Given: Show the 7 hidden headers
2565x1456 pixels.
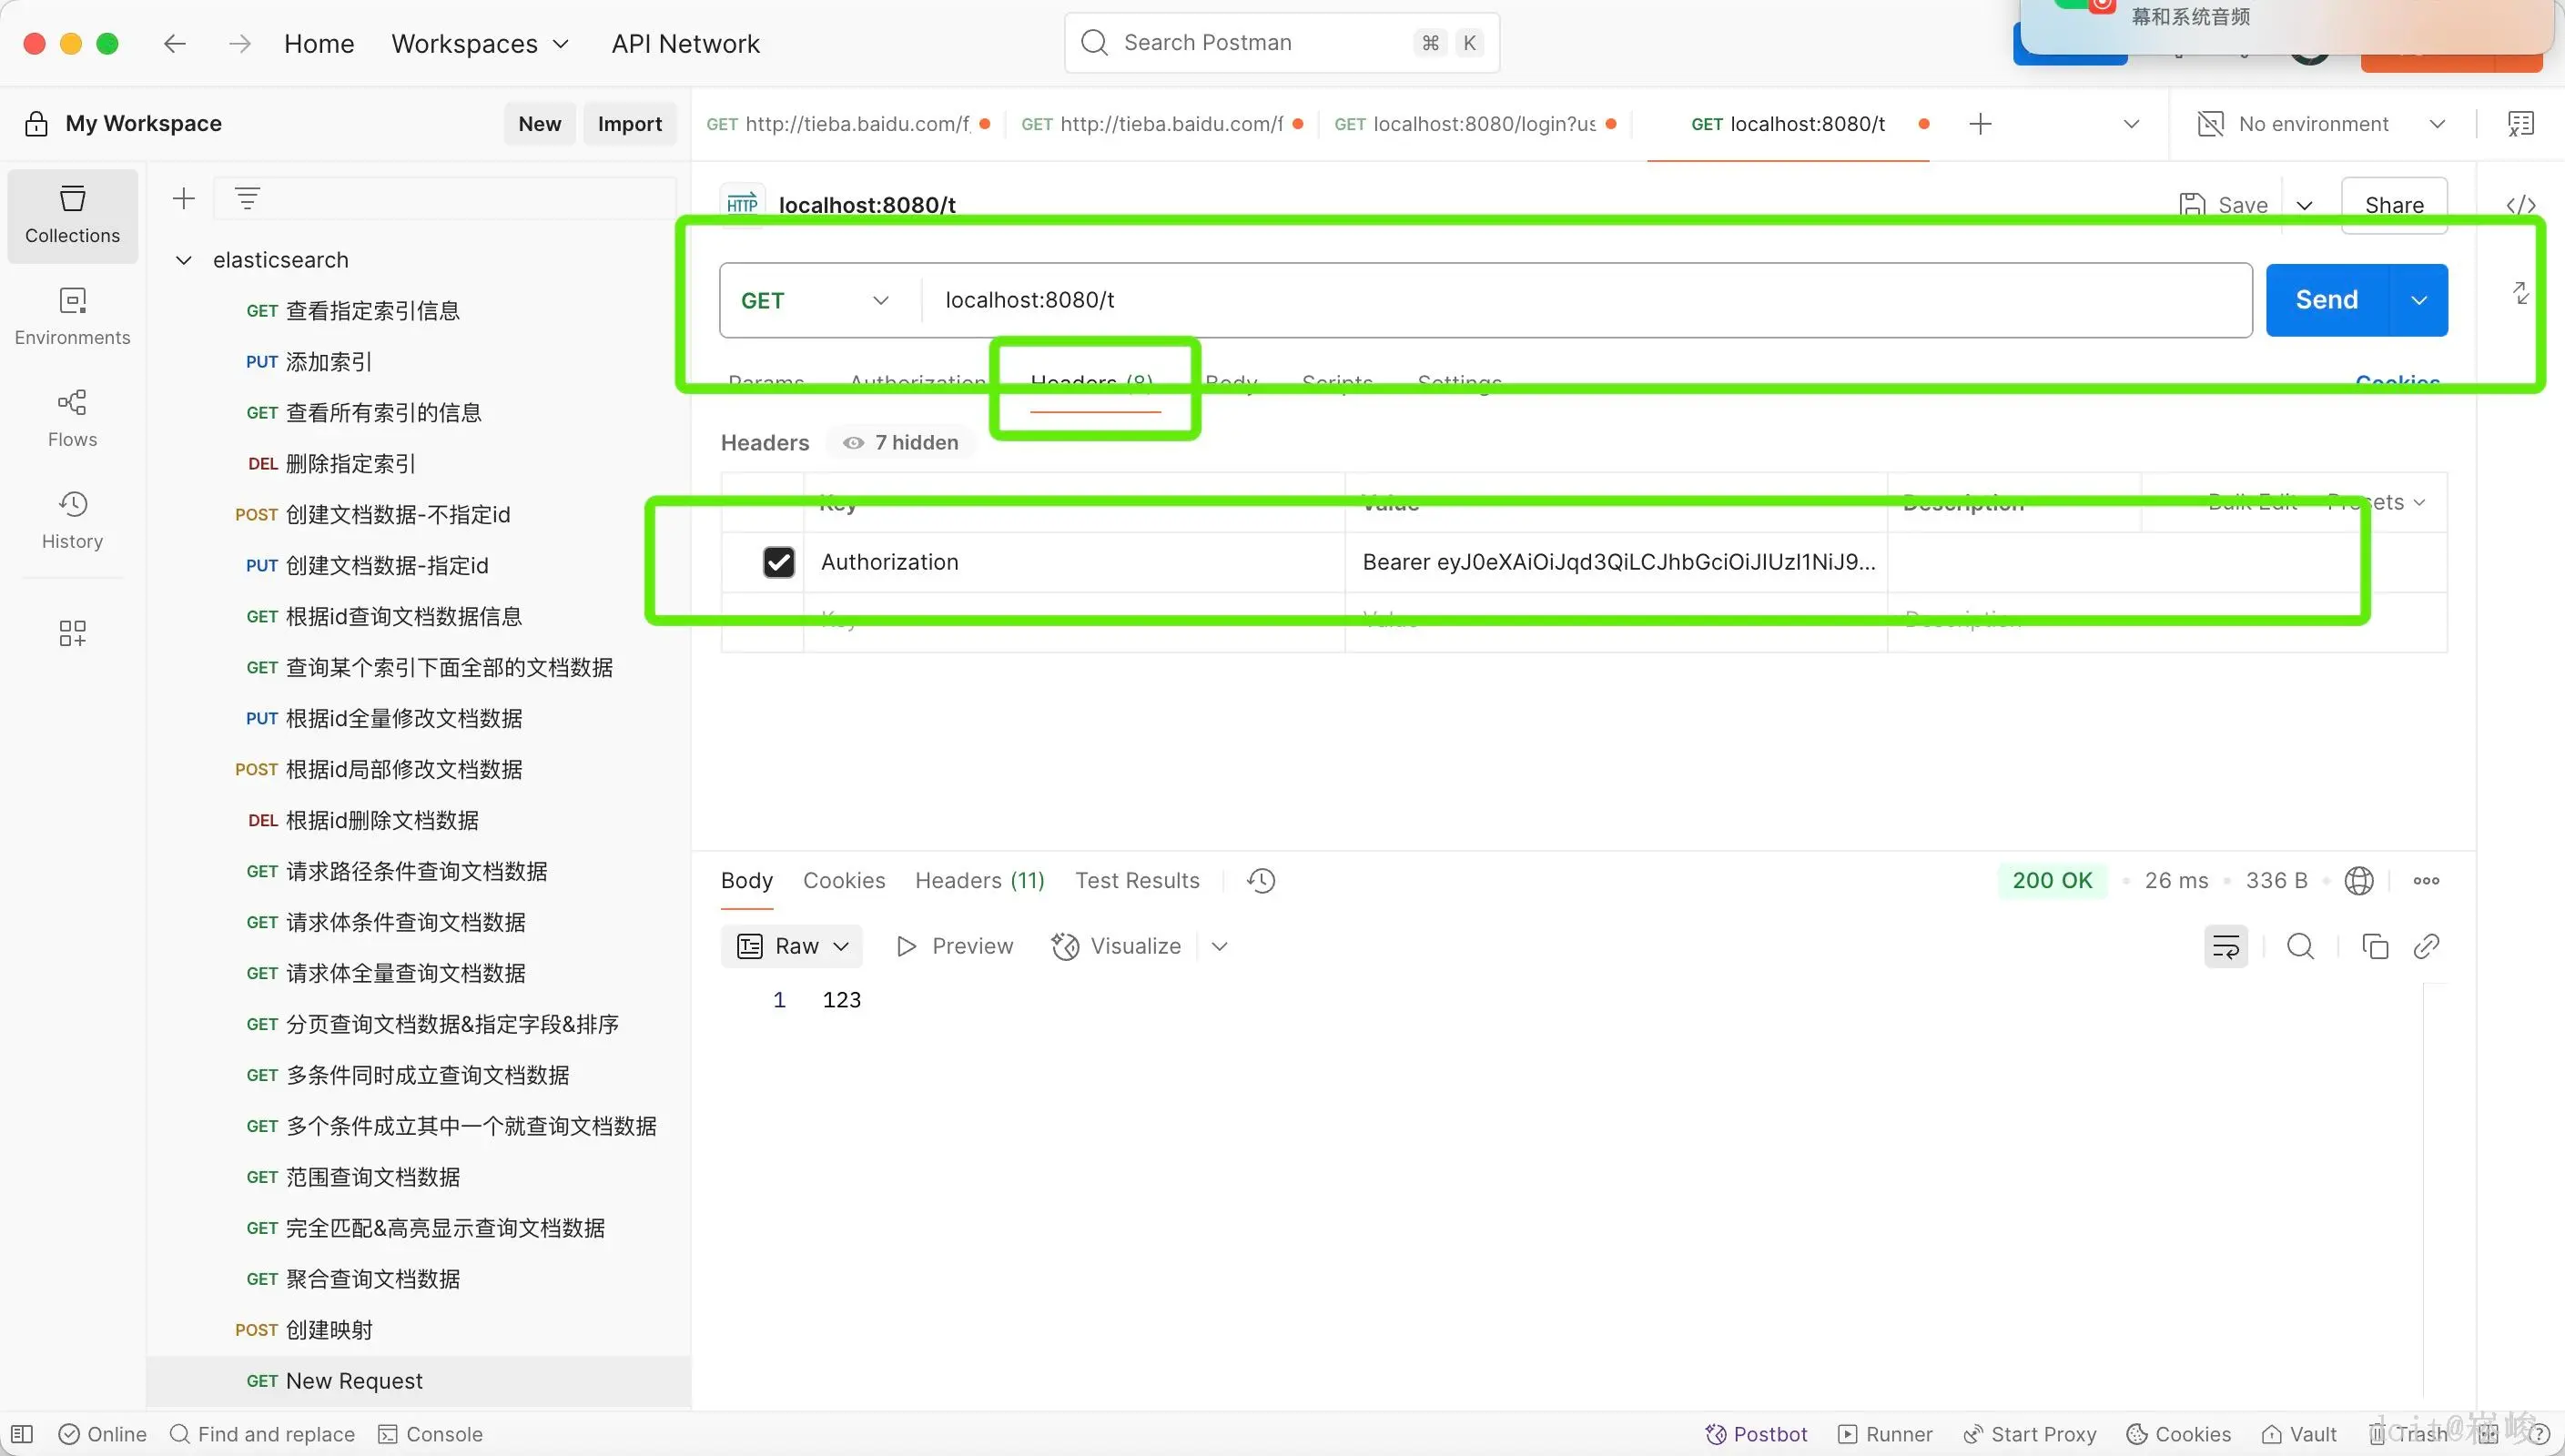Looking at the screenshot, I should coord(901,443).
